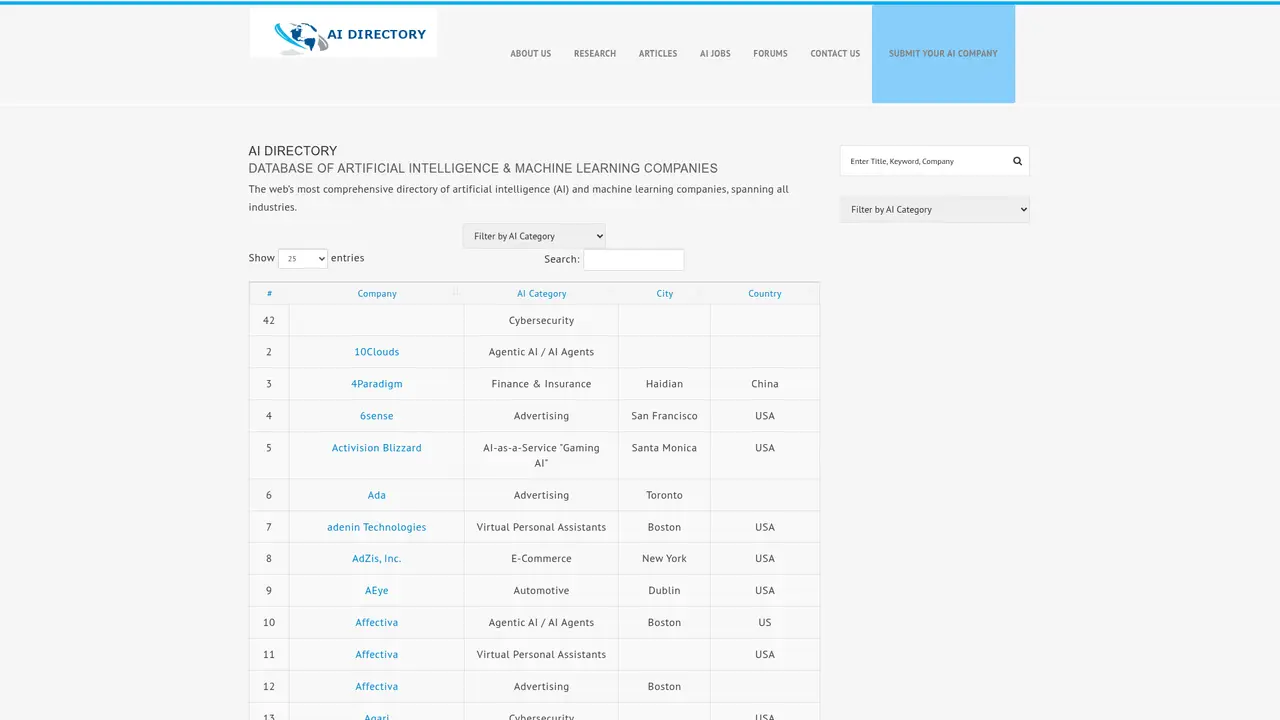Open the 10Clouds company link
Image resolution: width=1280 pixels, height=720 pixels.
[377, 352]
